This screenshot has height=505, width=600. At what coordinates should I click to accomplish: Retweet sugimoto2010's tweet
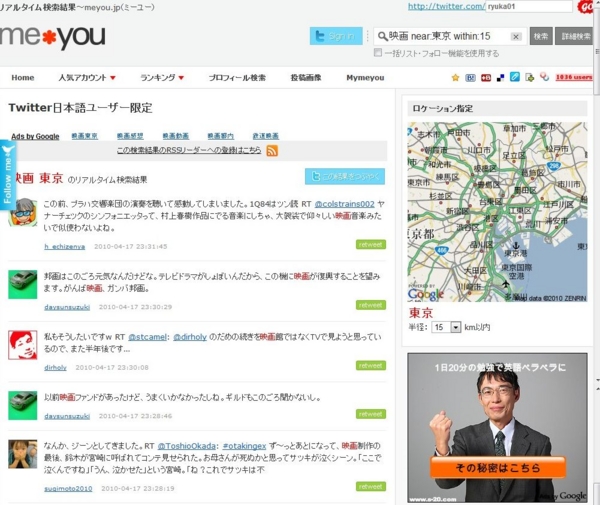371,486
